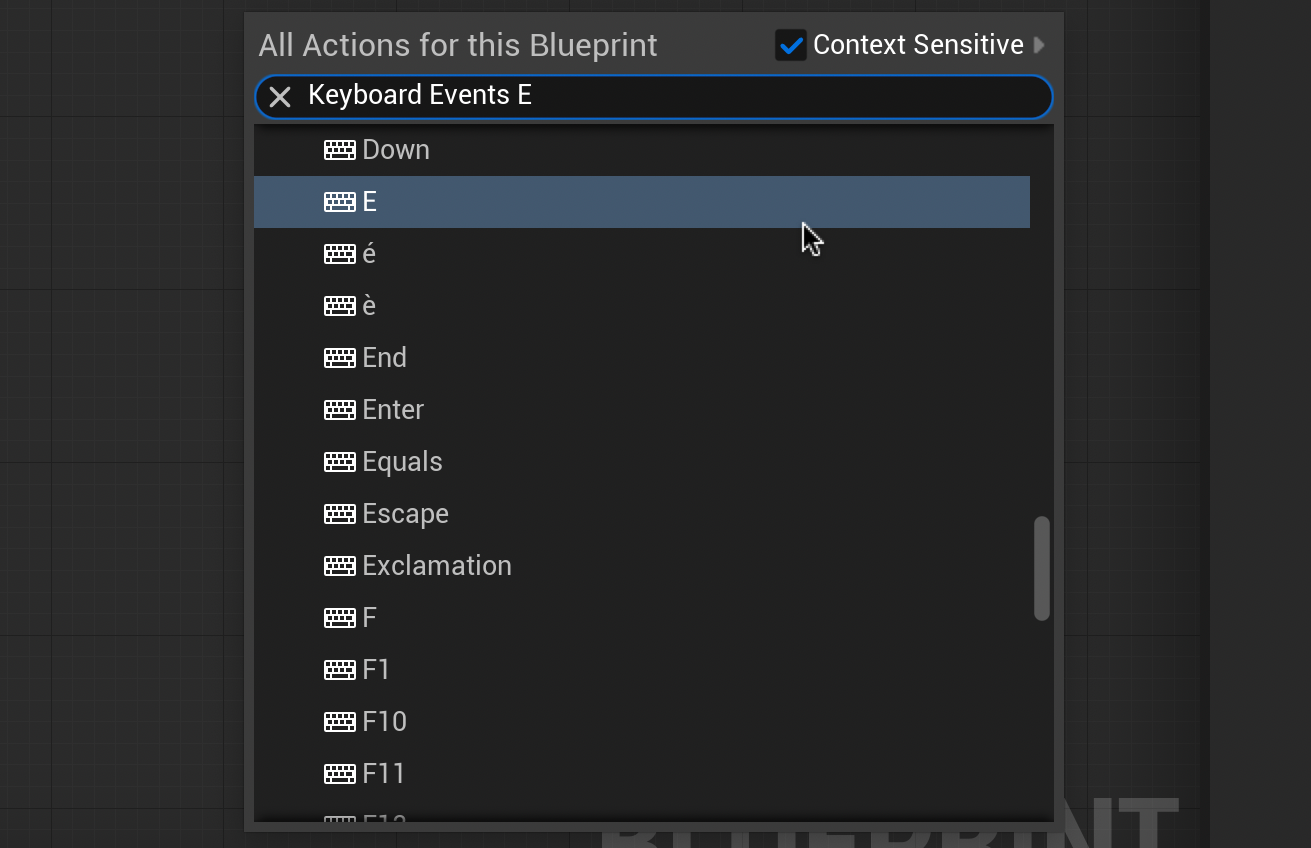Screen dimensions: 1311x848
Task: Click the keyboard icon next to E
Action: coord(340,202)
